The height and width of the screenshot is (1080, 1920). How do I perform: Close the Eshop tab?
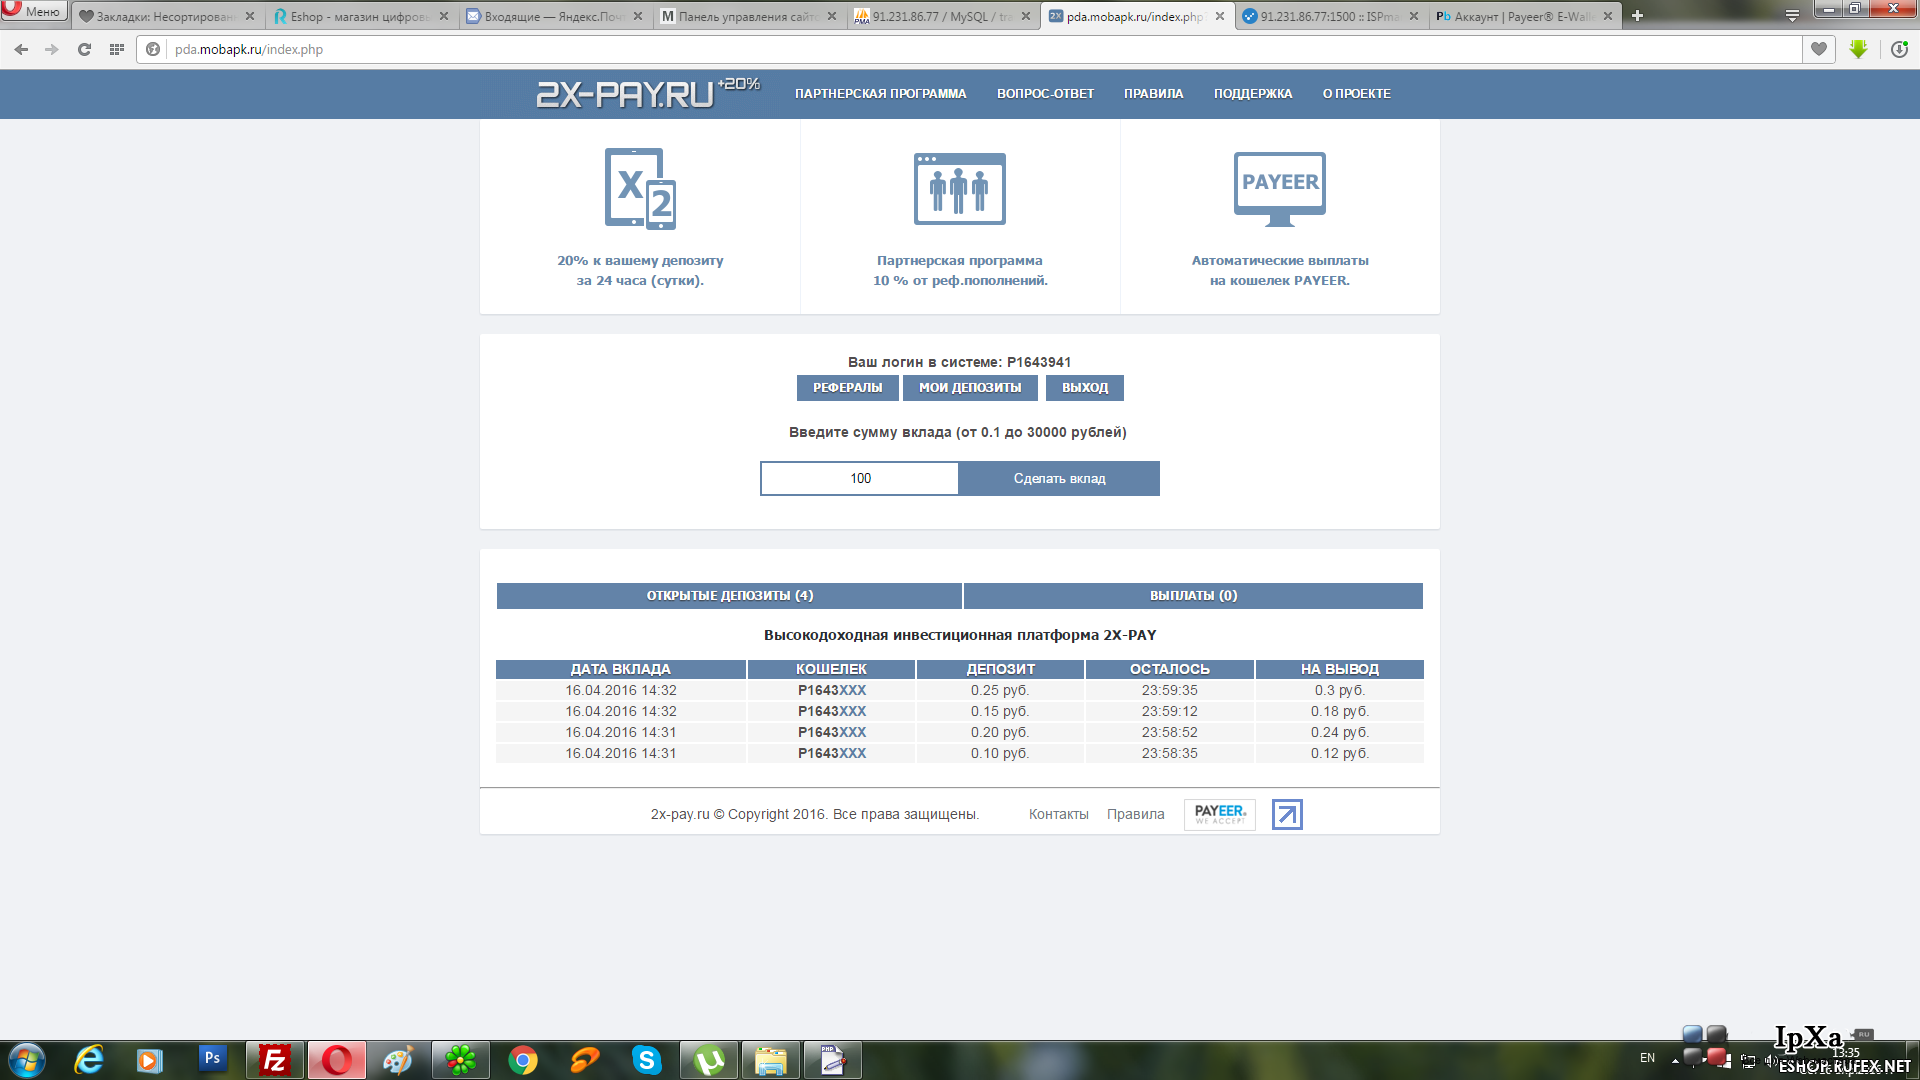point(444,16)
